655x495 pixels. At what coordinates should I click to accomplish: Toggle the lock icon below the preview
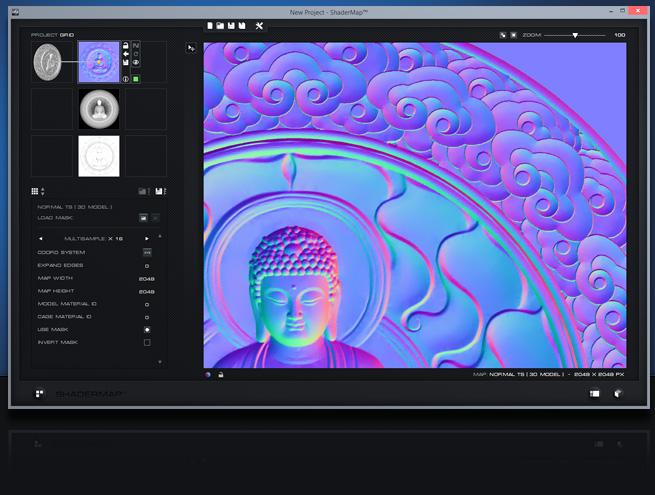pyautogui.click(x=221, y=375)
